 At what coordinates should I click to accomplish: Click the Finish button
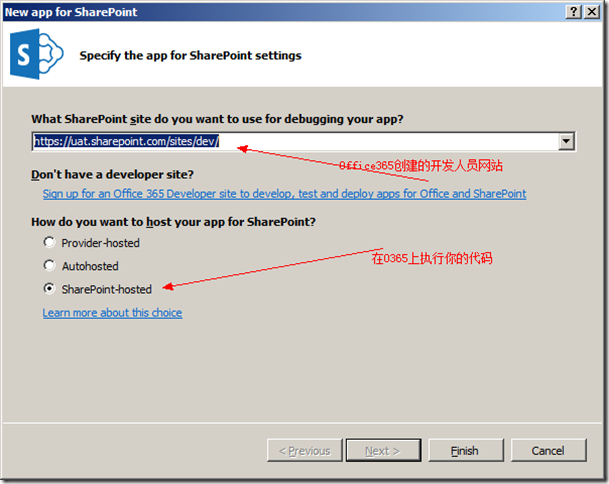[465, 451]
